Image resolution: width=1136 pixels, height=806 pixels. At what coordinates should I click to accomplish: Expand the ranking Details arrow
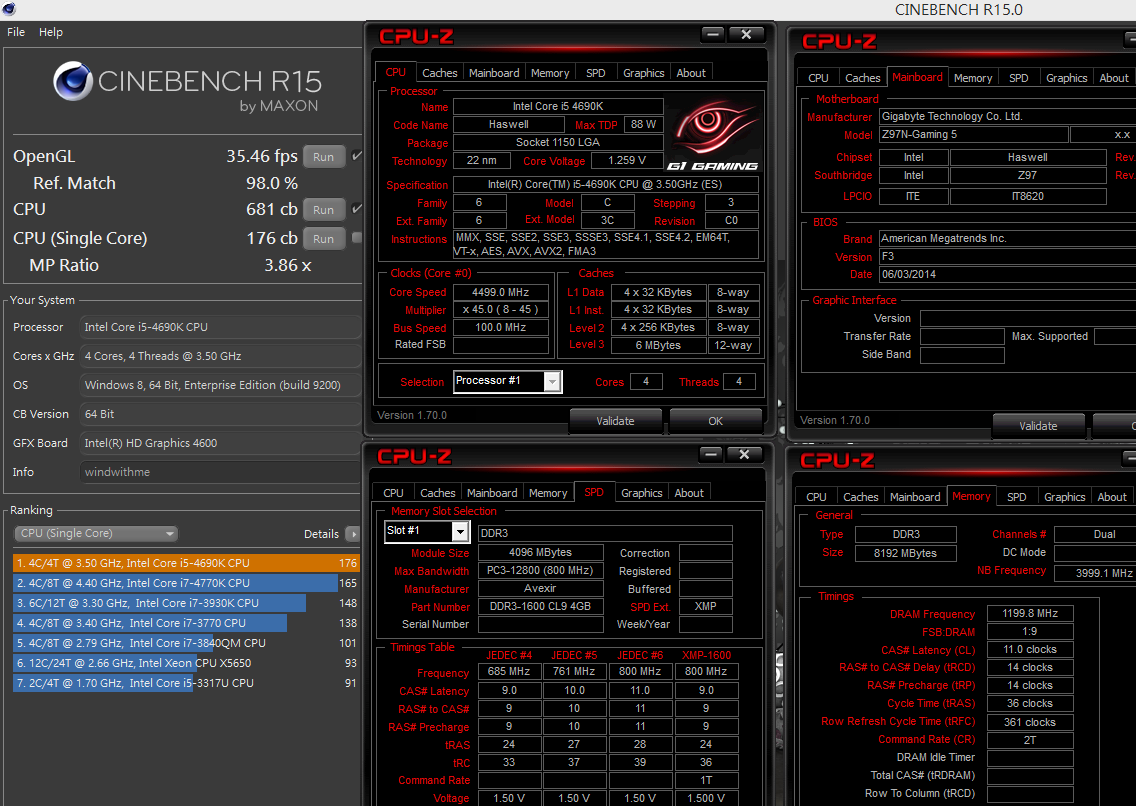click(x=353, y=534)
